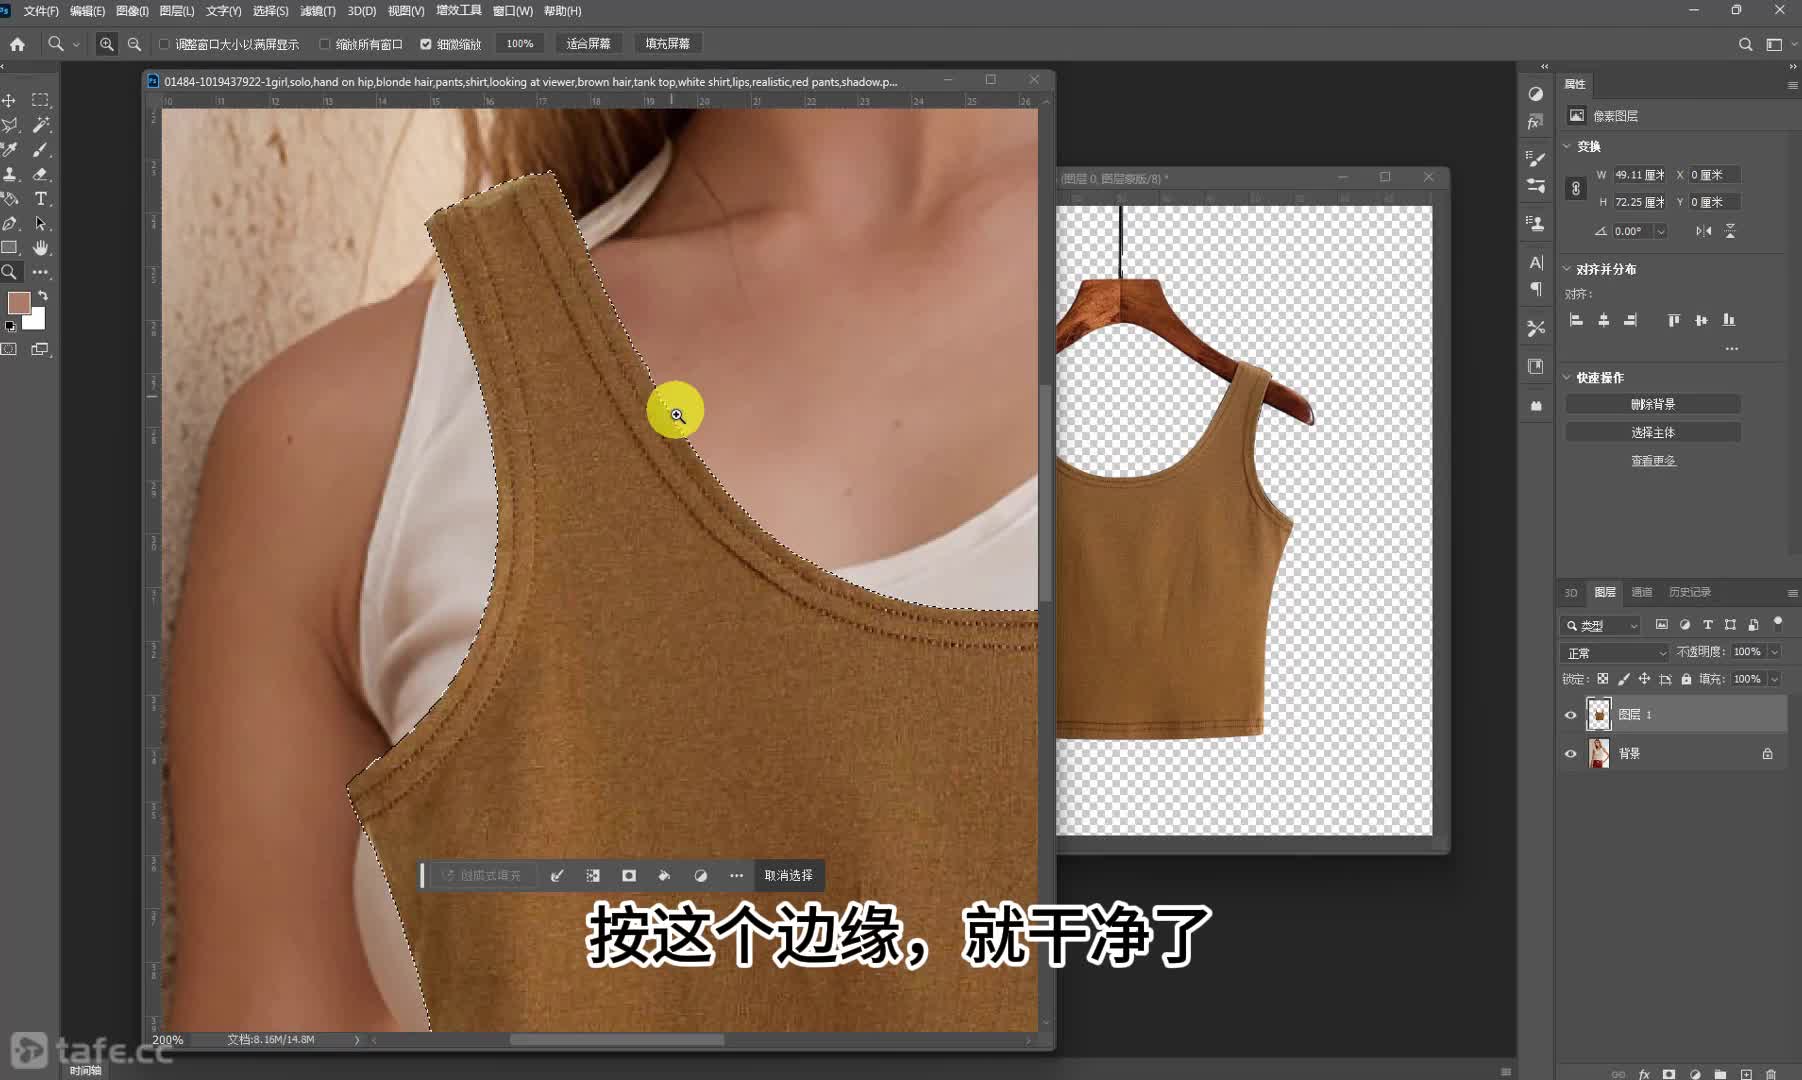Swap foreground and background colors
Viewport: 1802px width, 1080px height.
point(43,296)
